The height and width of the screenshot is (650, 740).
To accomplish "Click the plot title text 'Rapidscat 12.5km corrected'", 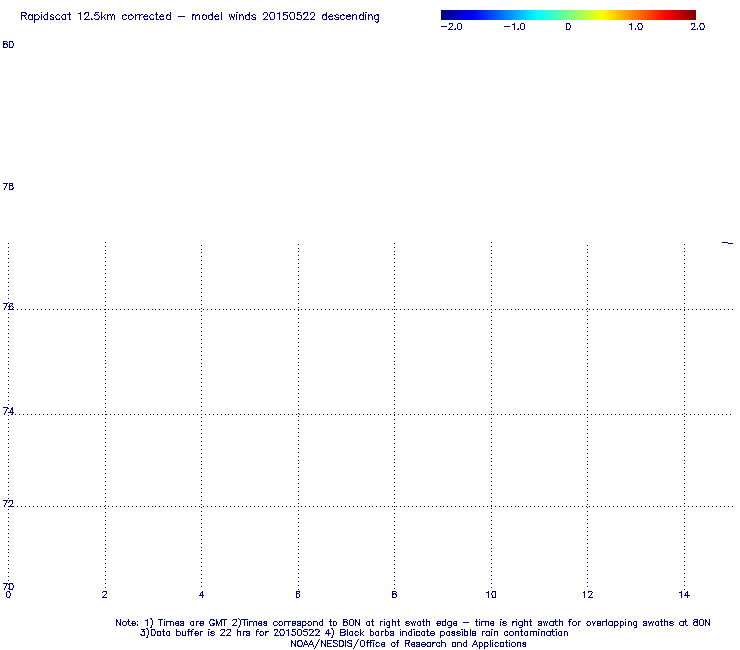I will (x=96, y=17).
